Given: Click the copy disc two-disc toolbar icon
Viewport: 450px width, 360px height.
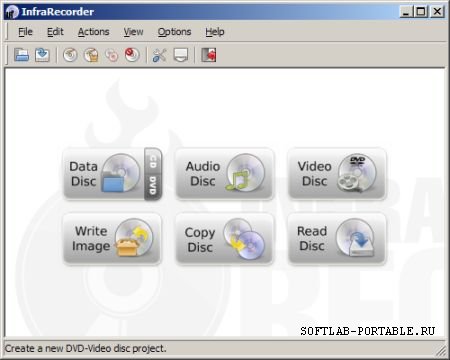Looking at the screenshot, I should [112, 55].
